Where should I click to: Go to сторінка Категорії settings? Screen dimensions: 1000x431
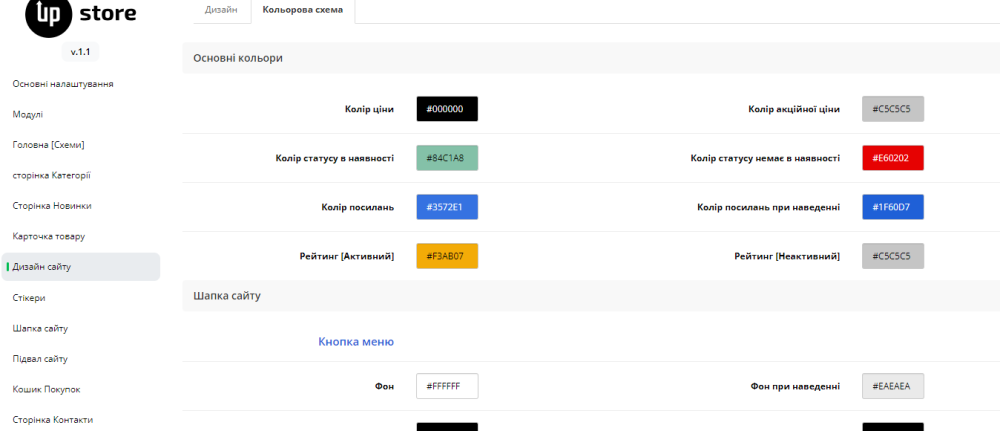tap(52, 175)
